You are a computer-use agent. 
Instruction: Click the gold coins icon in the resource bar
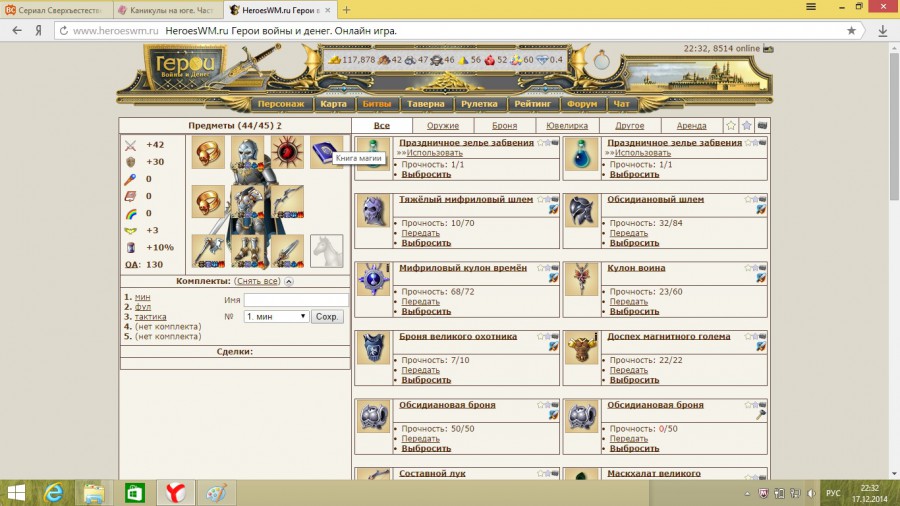pyautogui.click(x=334, y=60)
